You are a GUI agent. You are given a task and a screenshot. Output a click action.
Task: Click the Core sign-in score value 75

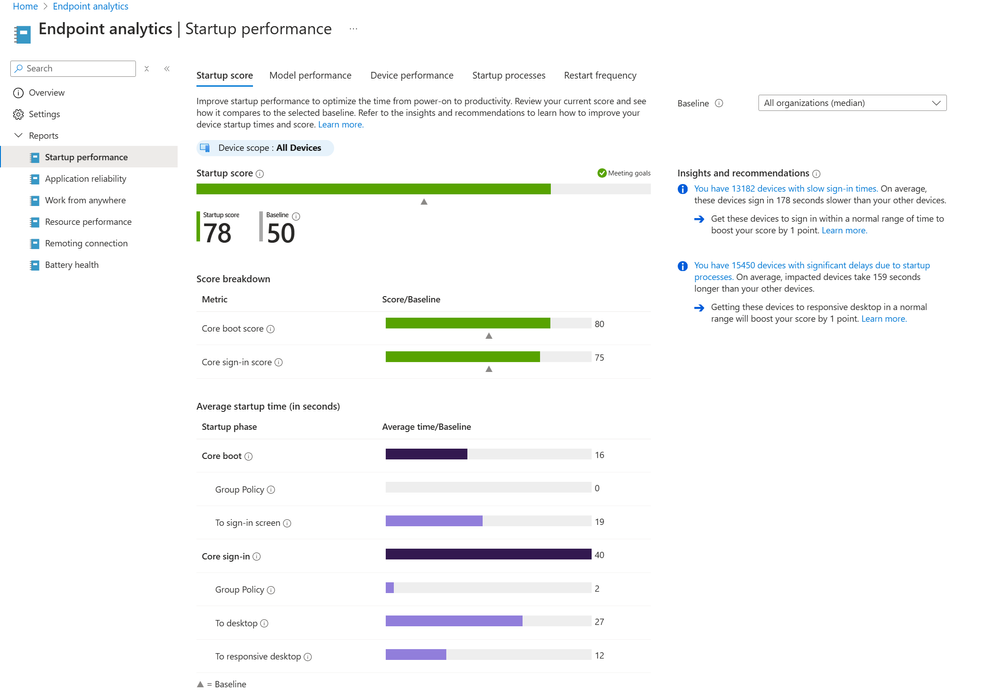(x=599, y=358)
